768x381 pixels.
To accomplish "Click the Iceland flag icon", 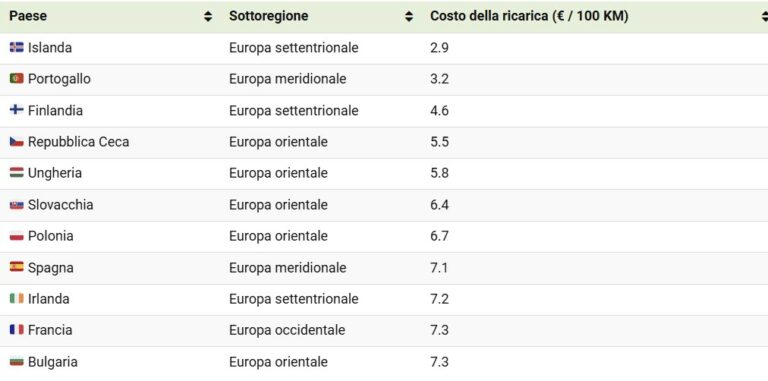I will pos(17,48).
